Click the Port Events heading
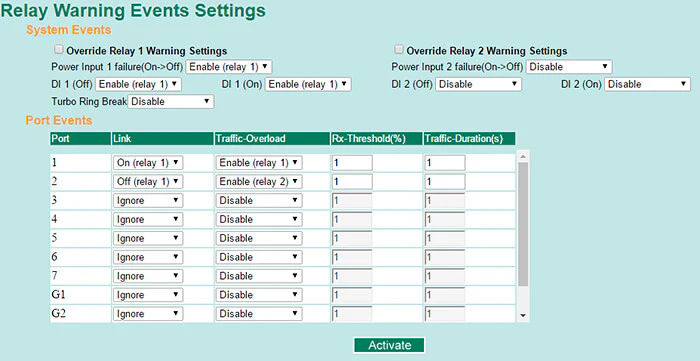The image size is (700, 361). tap(59, 120)
